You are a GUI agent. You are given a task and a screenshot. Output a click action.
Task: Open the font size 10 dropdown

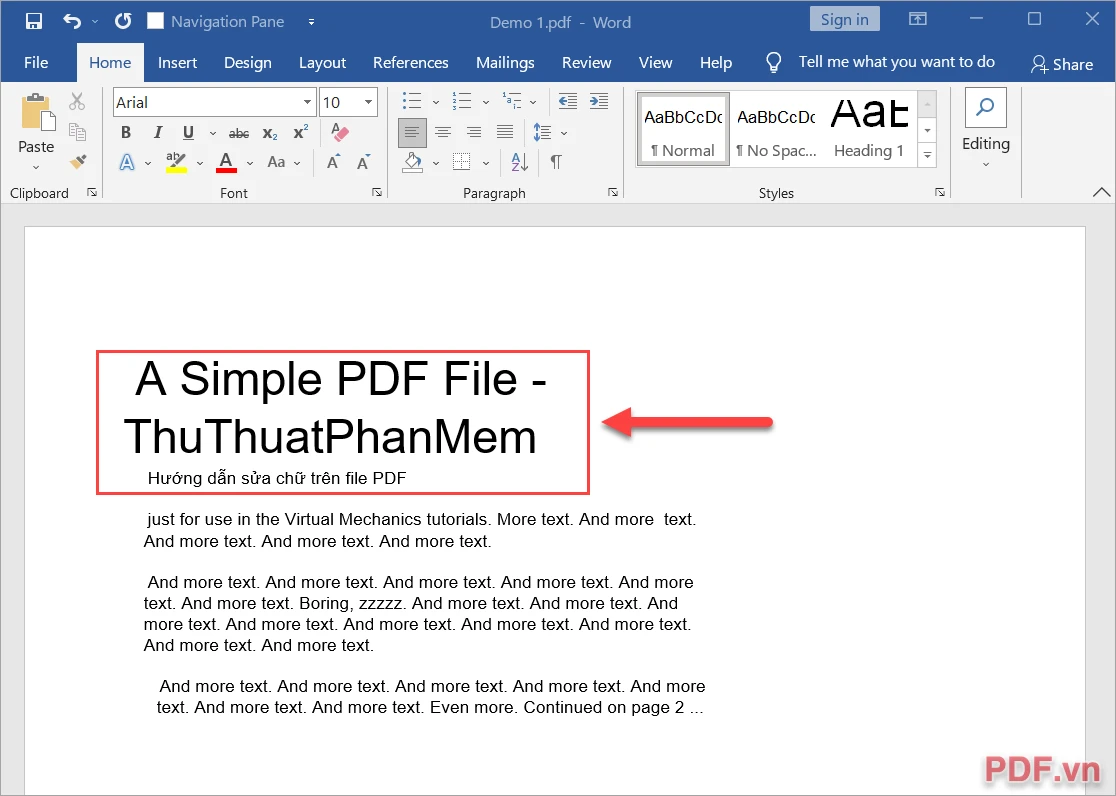point(368,102)
